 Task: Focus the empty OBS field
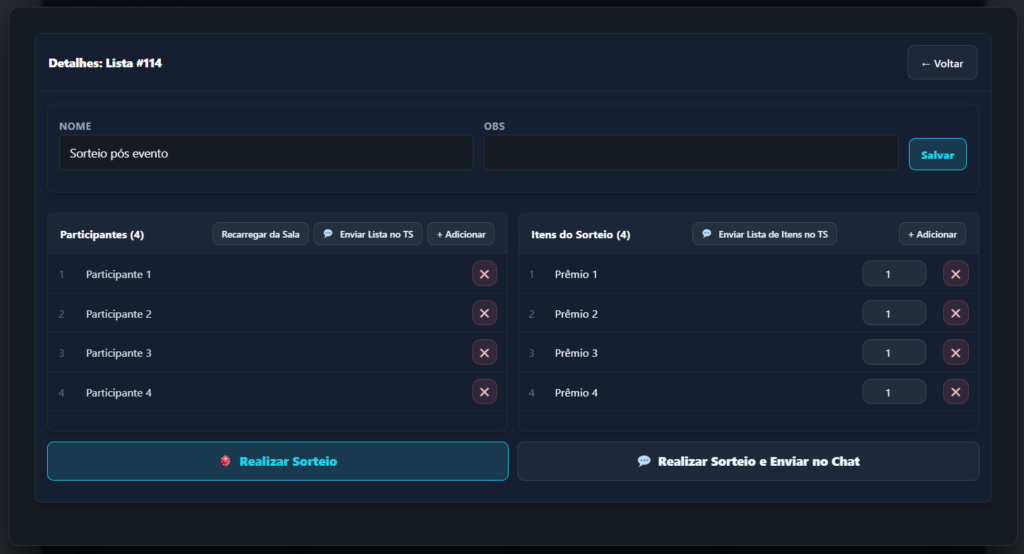pos(691,153)
